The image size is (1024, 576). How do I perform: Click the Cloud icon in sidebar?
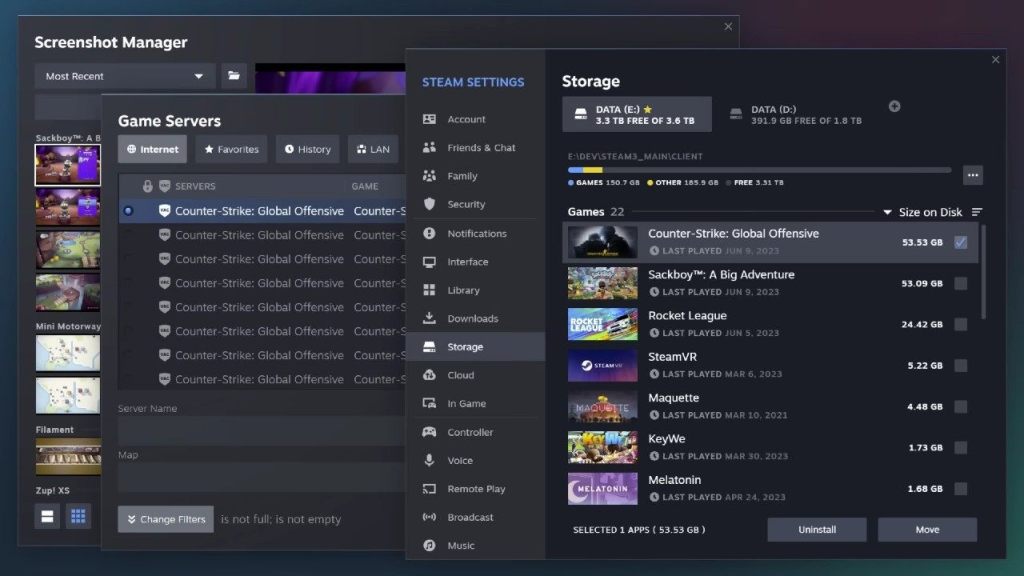tap(429, 375)
